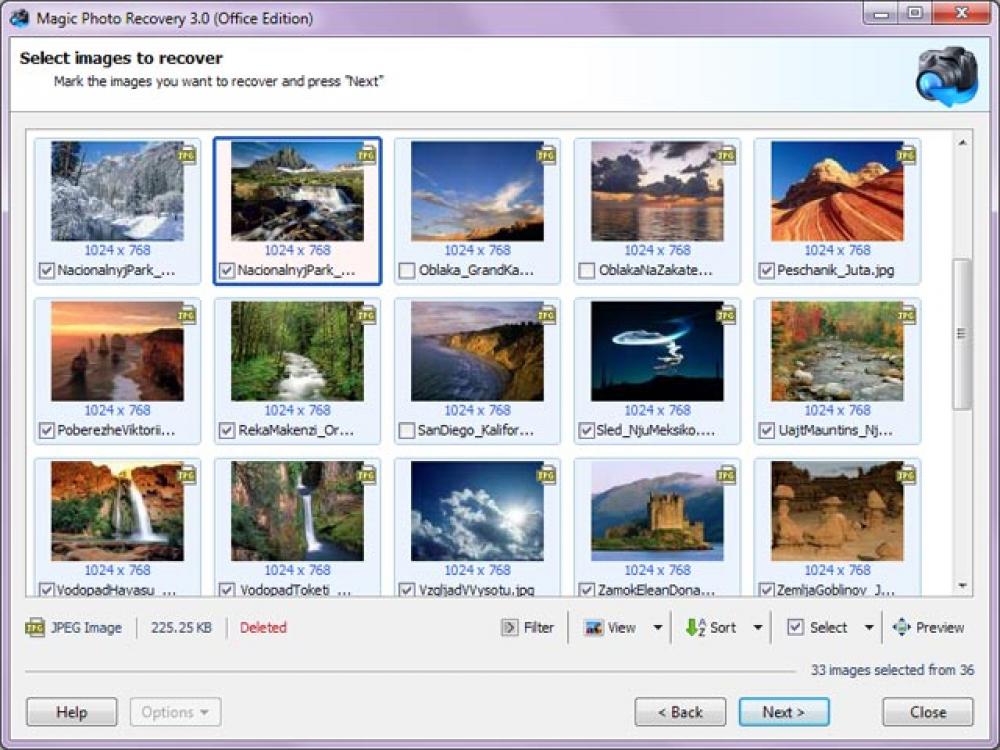Click the JPG badge on Peschanik_Juta.jpg thumbnail
Image resolution: width=1000 pixels, height=750 pixels.
(907, 156)
